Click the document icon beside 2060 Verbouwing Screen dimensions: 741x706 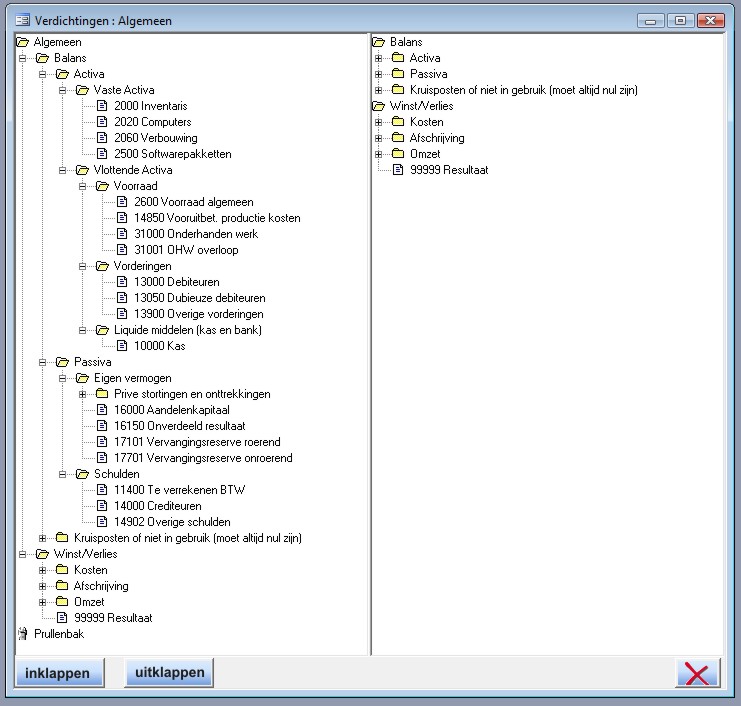coord(102,138)
